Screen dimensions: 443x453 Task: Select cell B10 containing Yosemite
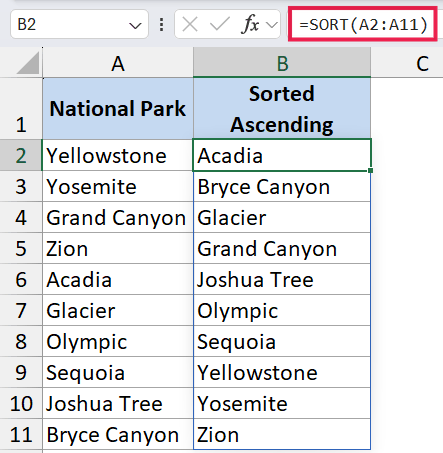click(282, 403)
